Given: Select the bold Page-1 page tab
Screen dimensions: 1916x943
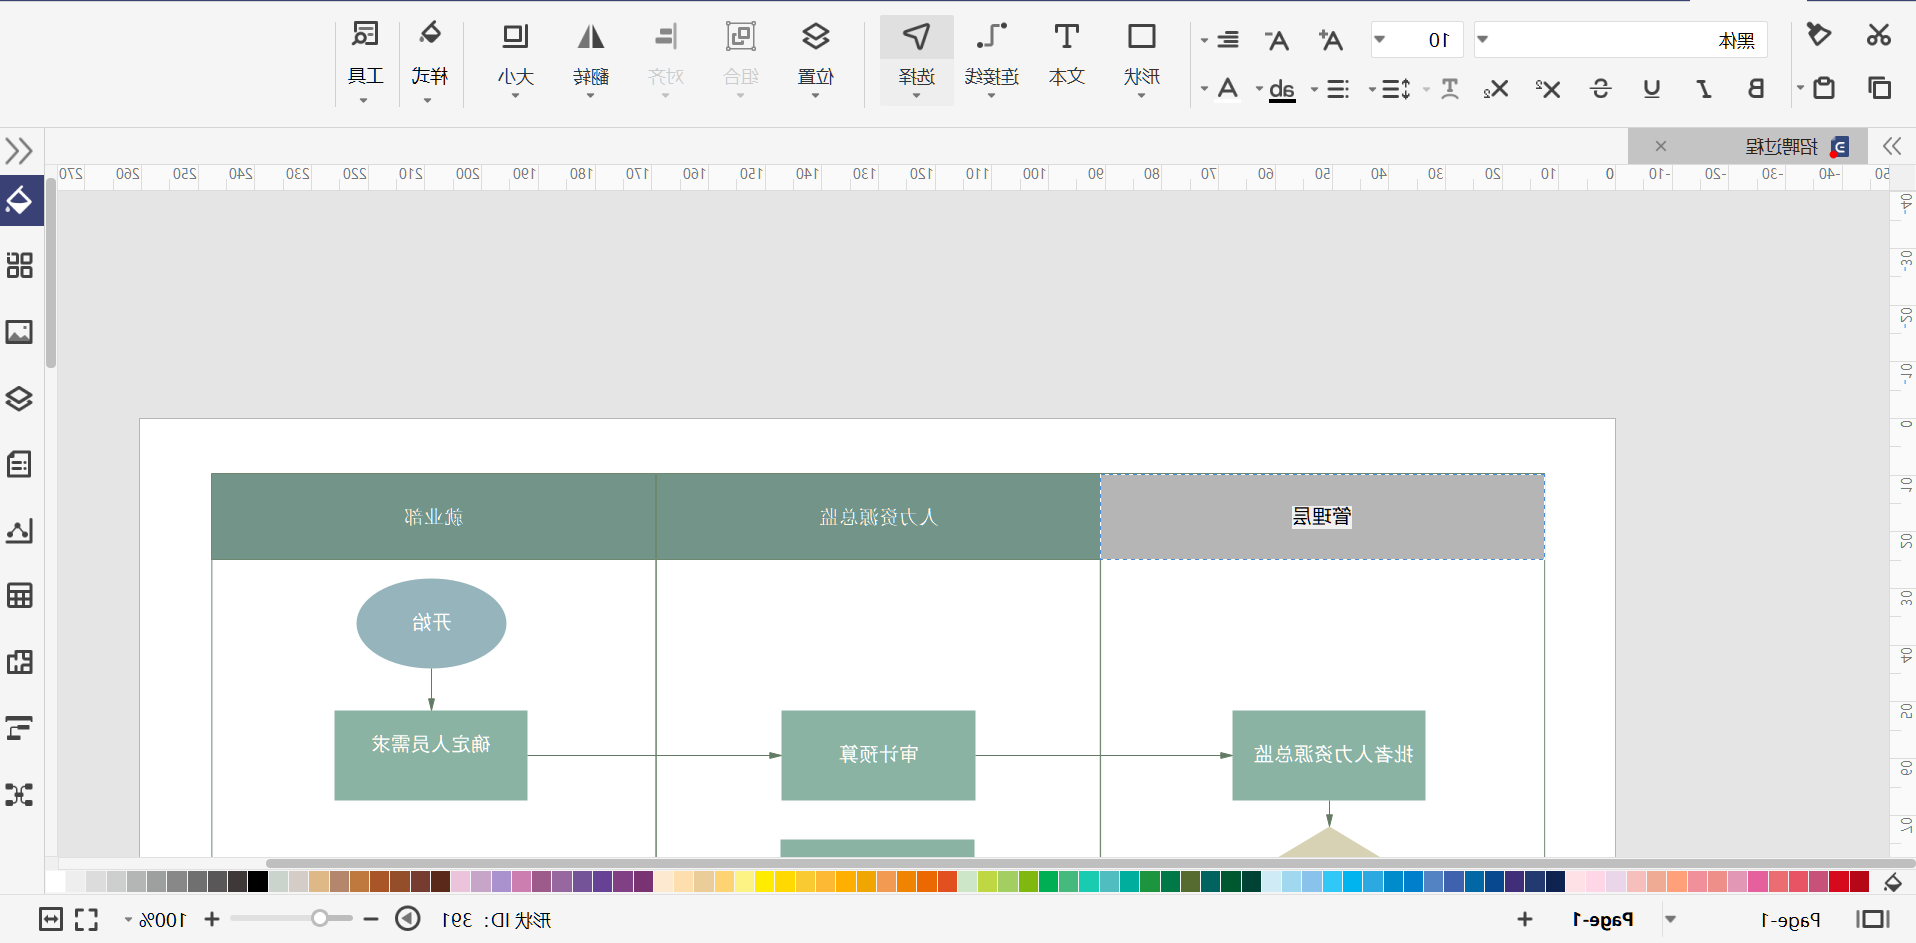Looking at the screenshot, I should (x=1603, y=919).
